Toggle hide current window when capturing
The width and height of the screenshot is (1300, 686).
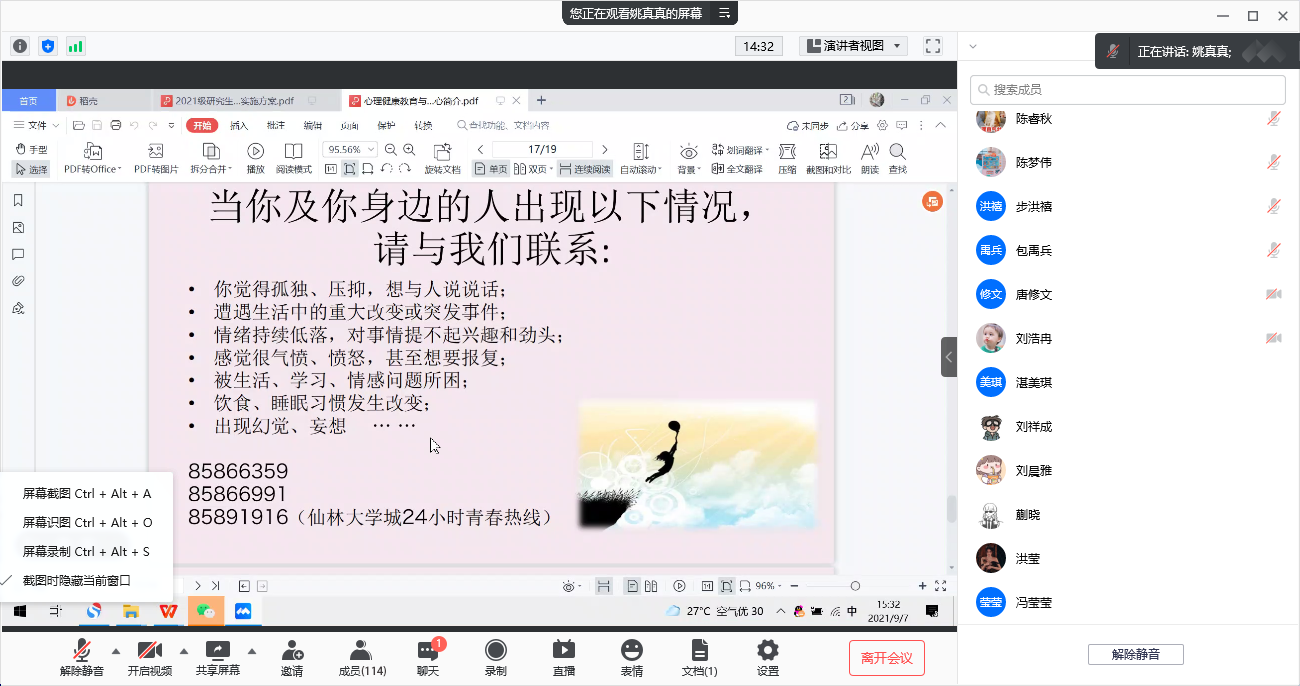(77, 580)
